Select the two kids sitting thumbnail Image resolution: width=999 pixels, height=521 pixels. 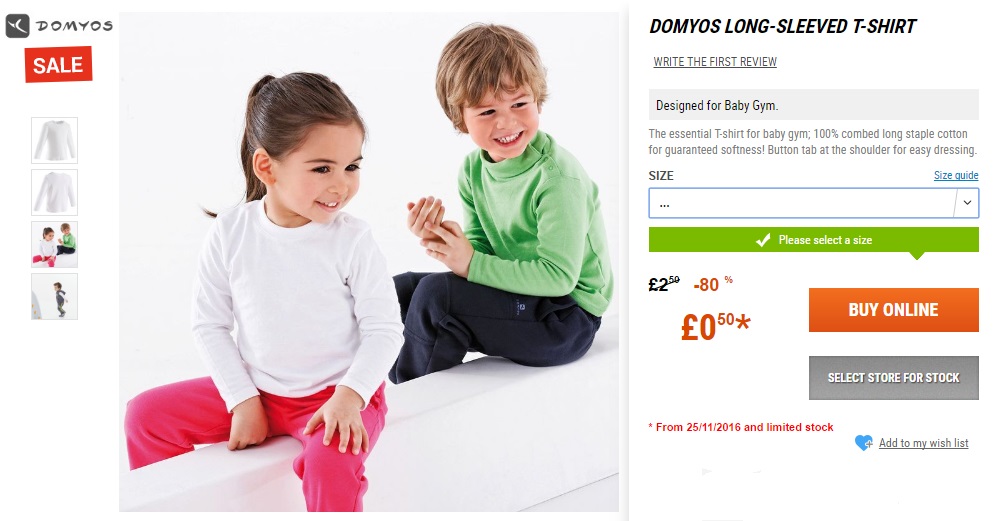tap(55, 245)
